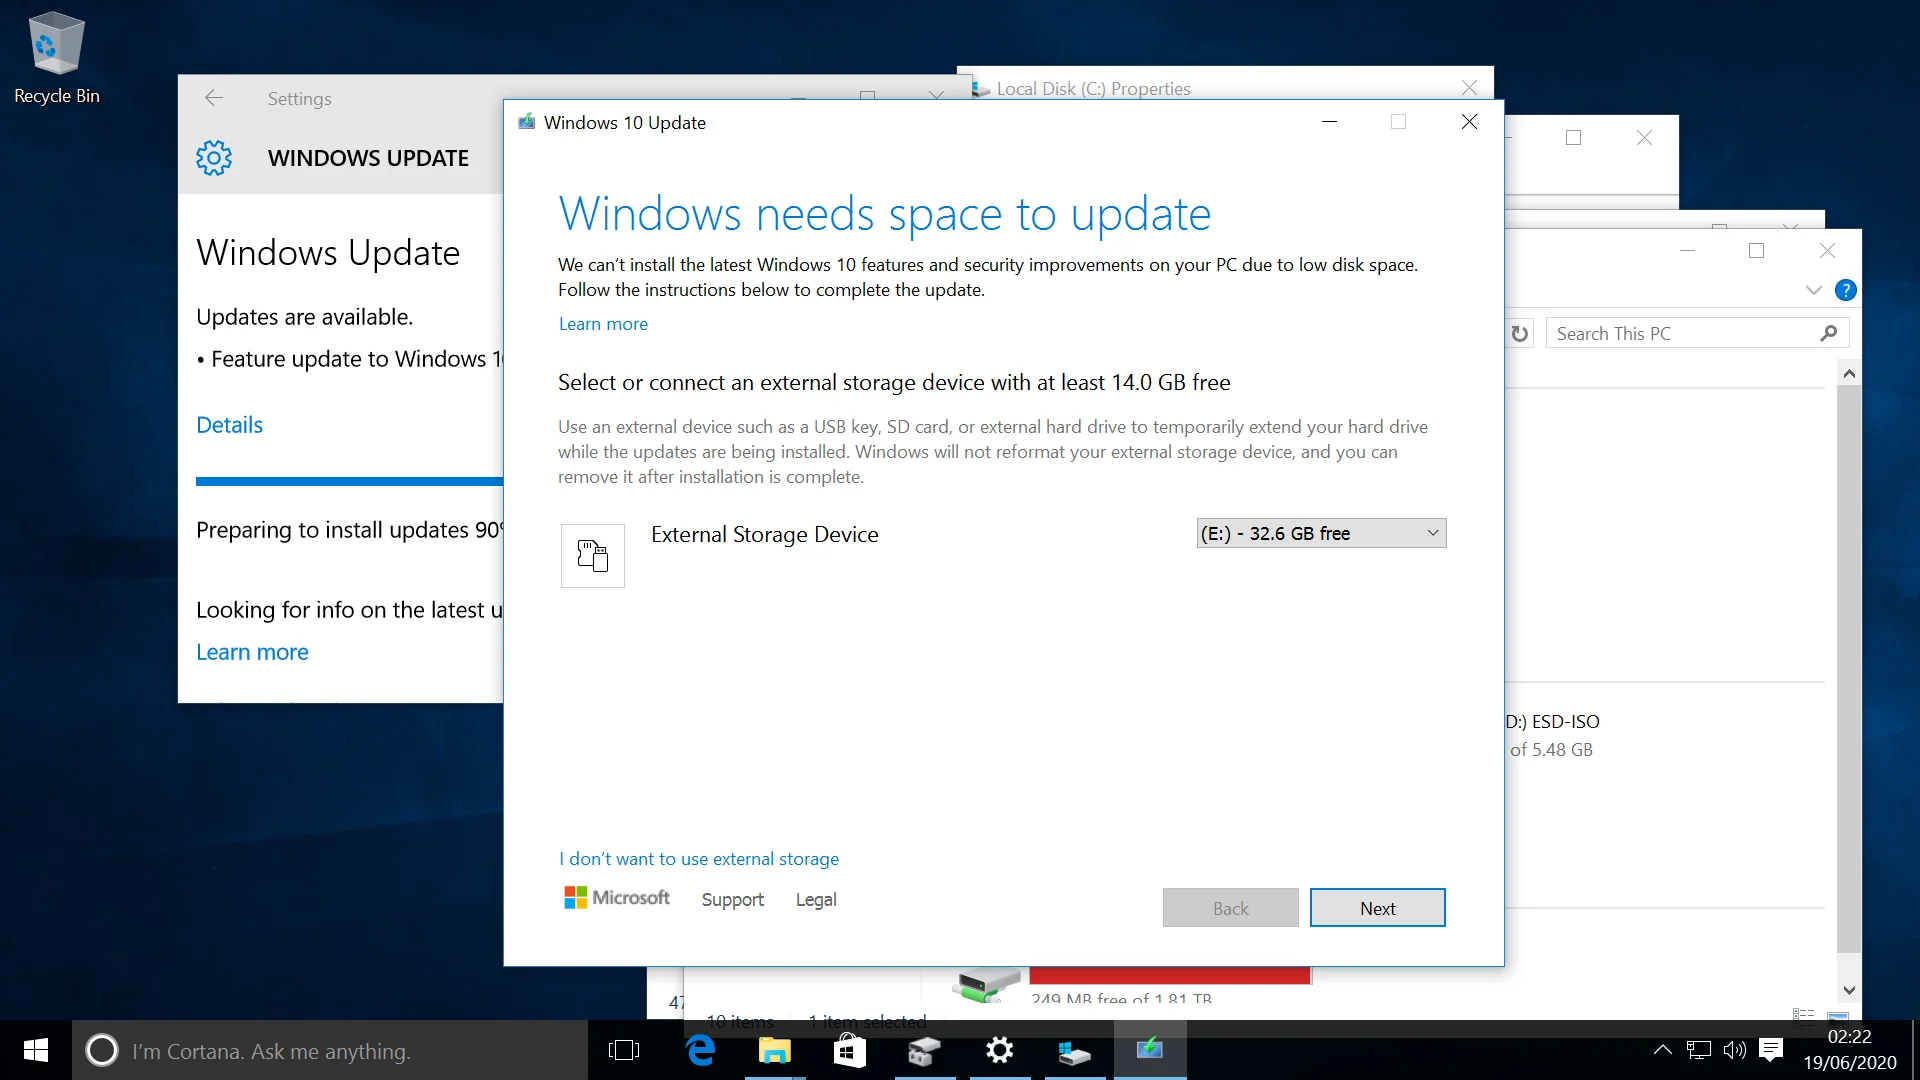Launch Microsoft Store from the taskbar
1920x1080 pixels.
coord(849,1050)
